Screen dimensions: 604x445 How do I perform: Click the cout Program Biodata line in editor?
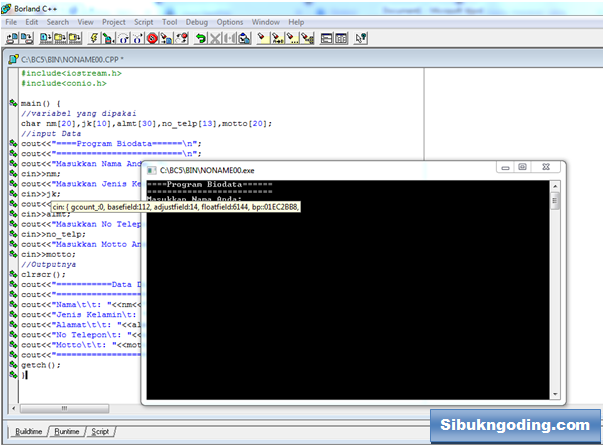111,143
